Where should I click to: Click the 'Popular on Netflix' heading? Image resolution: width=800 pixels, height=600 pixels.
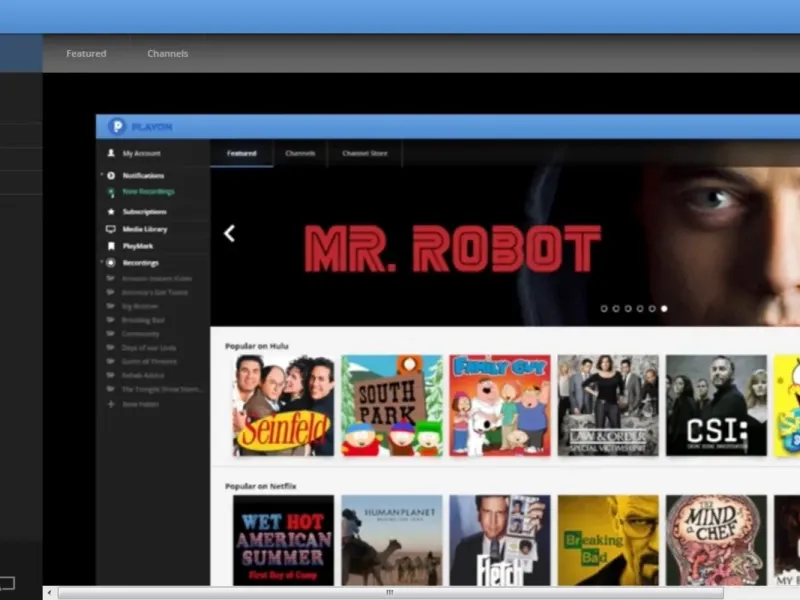click(261, 486)
